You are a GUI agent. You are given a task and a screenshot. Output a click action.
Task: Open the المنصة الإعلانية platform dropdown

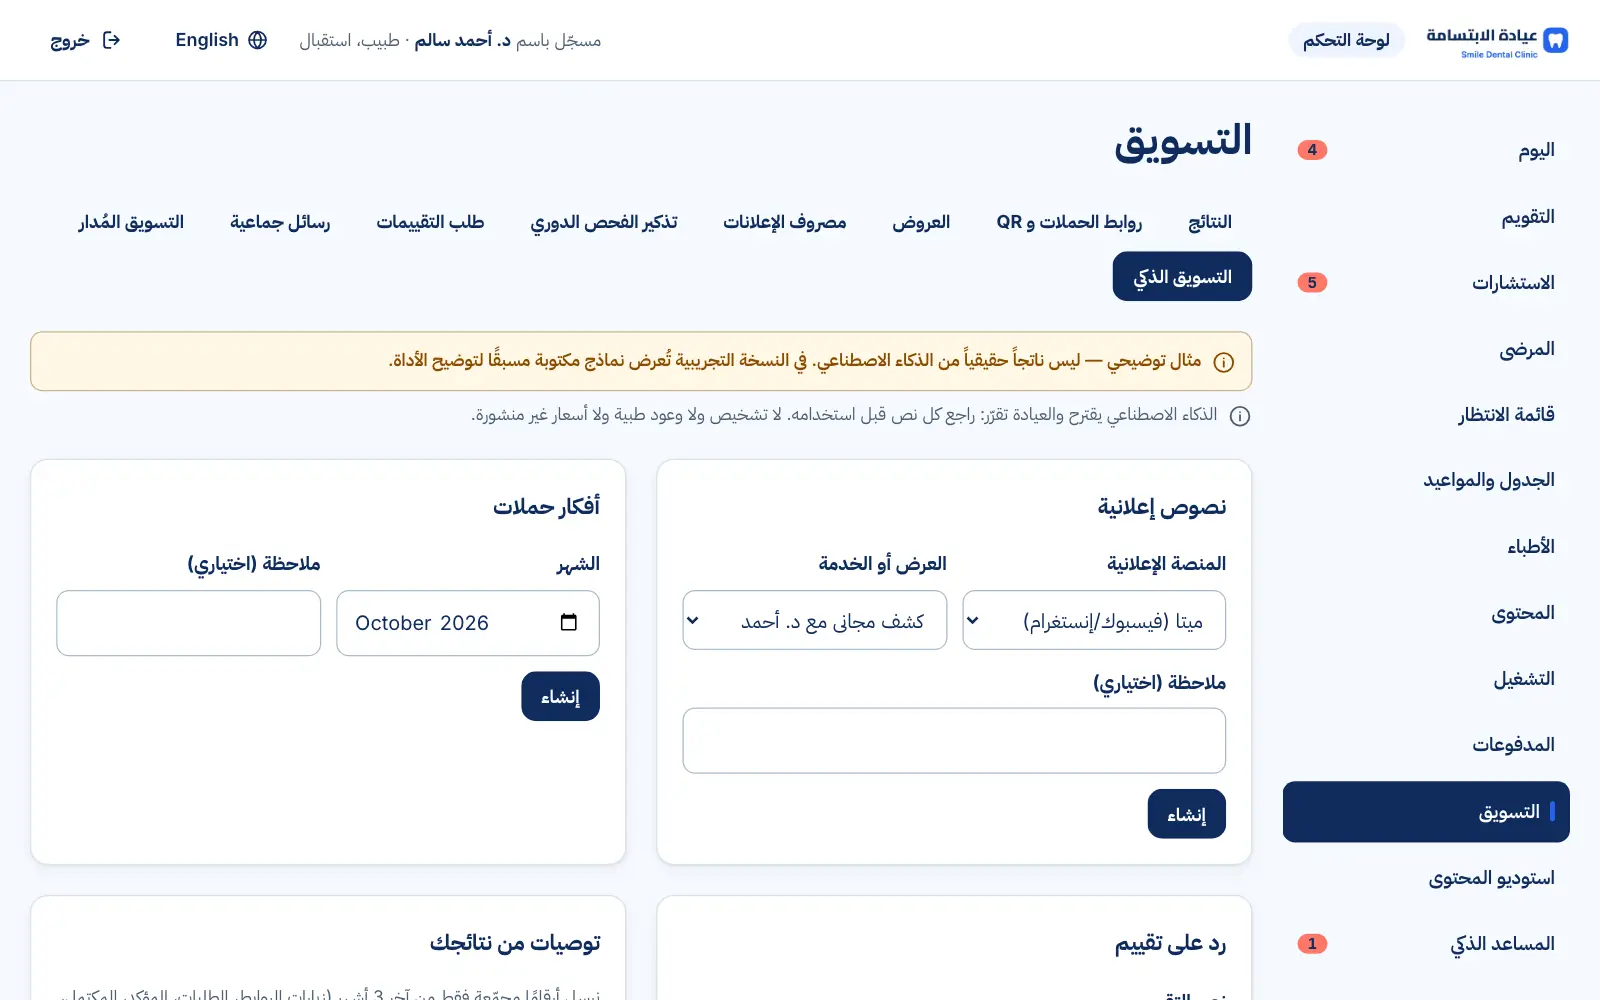click(x=1094, y=621)
